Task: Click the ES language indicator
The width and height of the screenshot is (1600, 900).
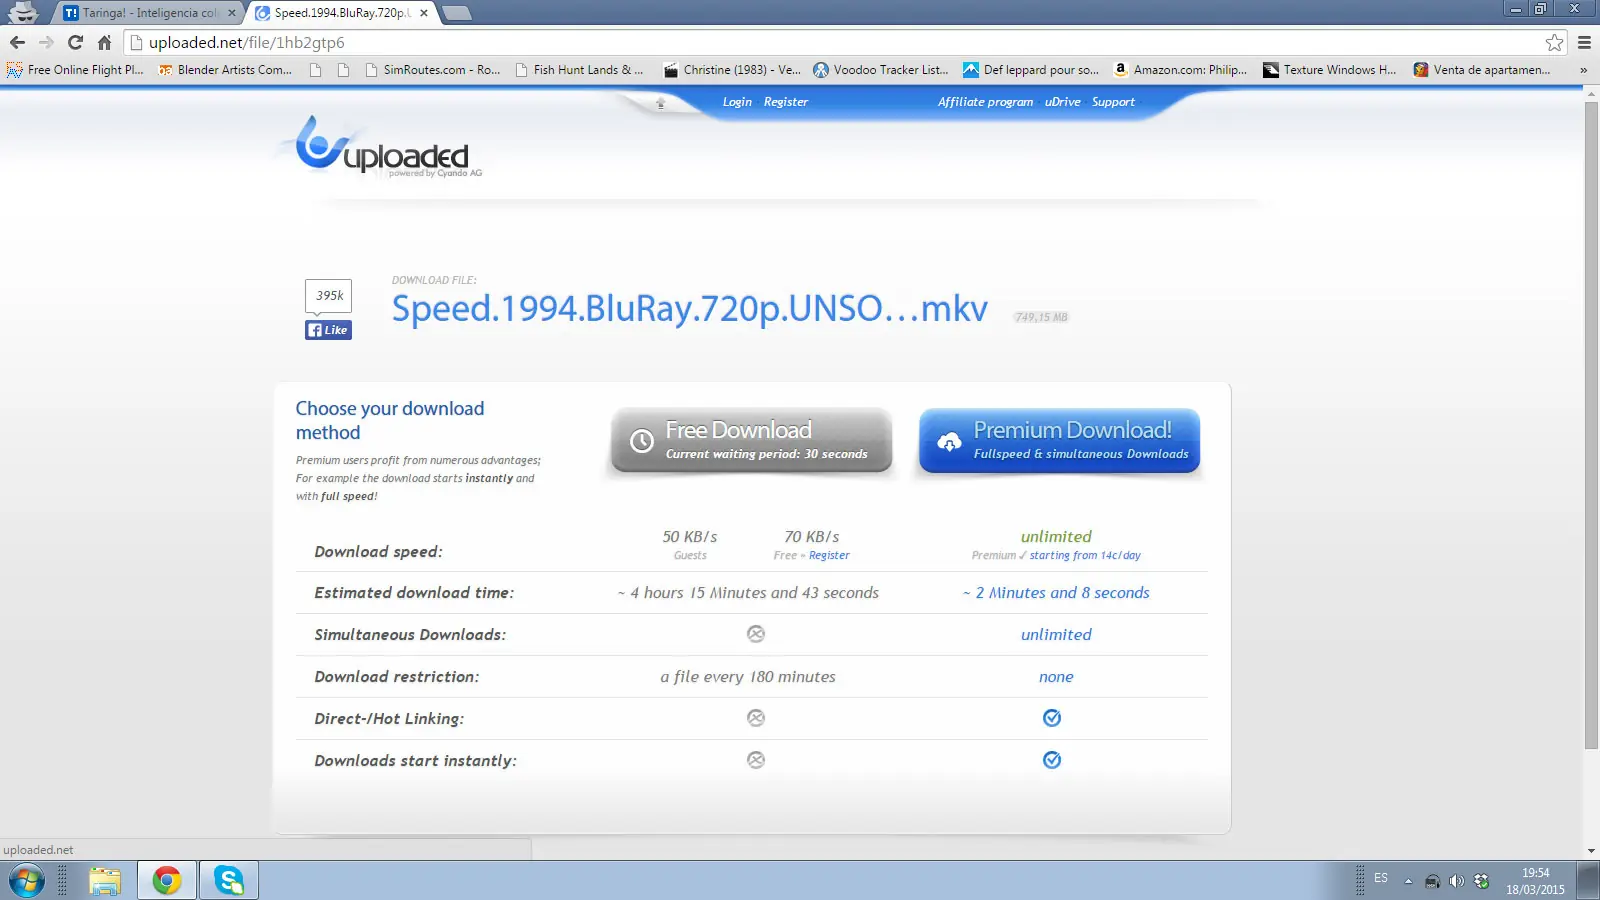Action: click(x=1381, y=878)
